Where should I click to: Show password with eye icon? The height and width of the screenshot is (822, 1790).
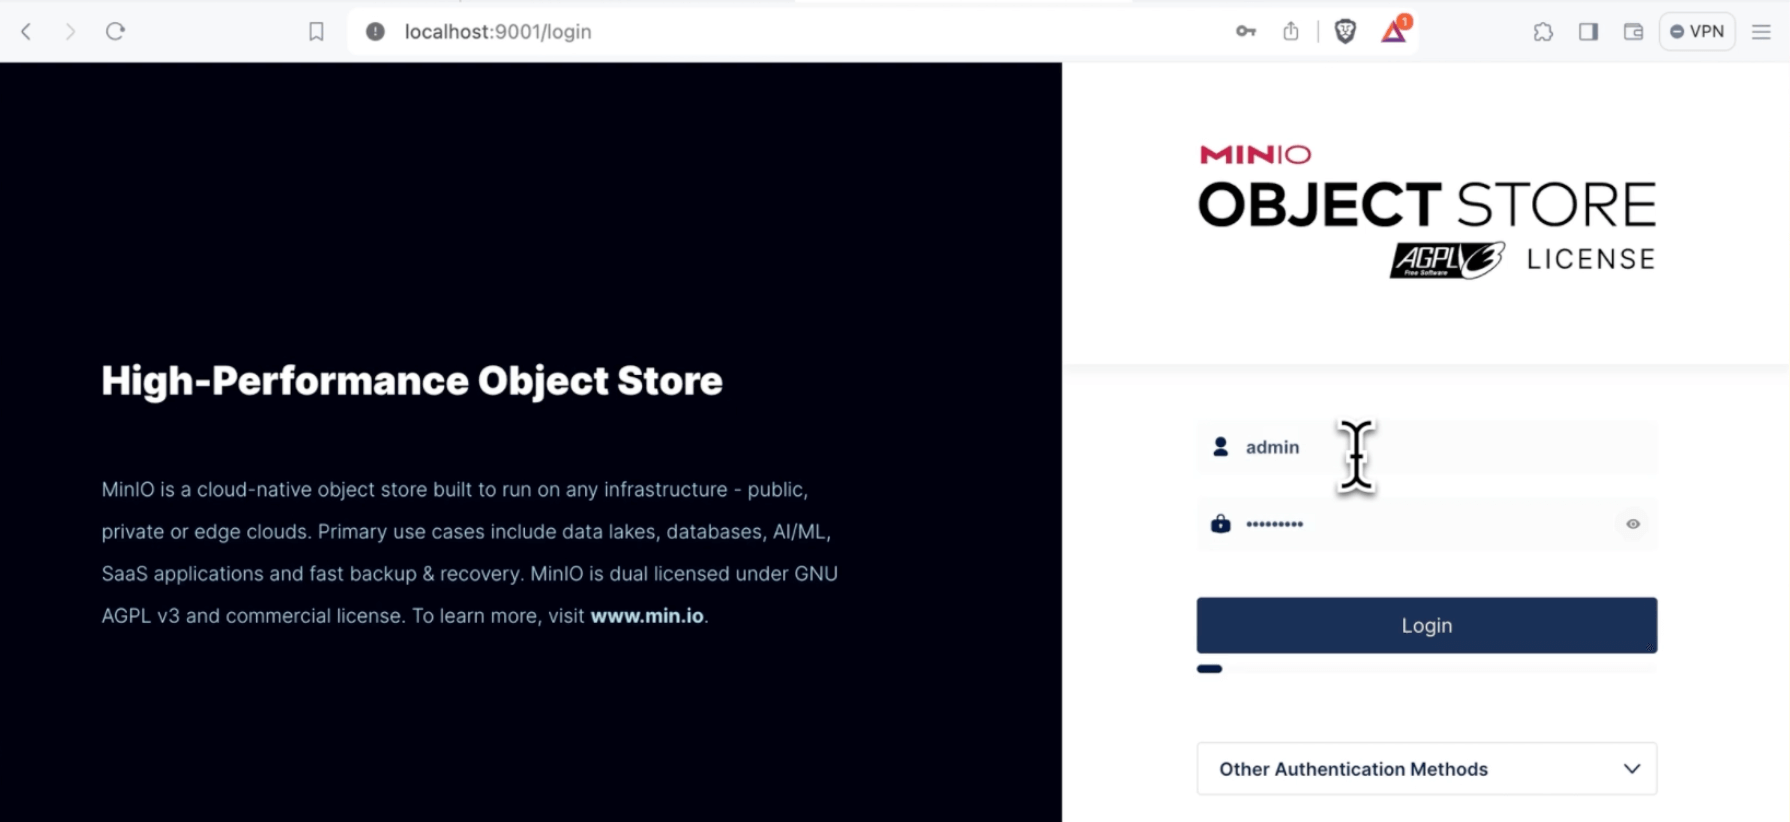[x=1633, y=524]
